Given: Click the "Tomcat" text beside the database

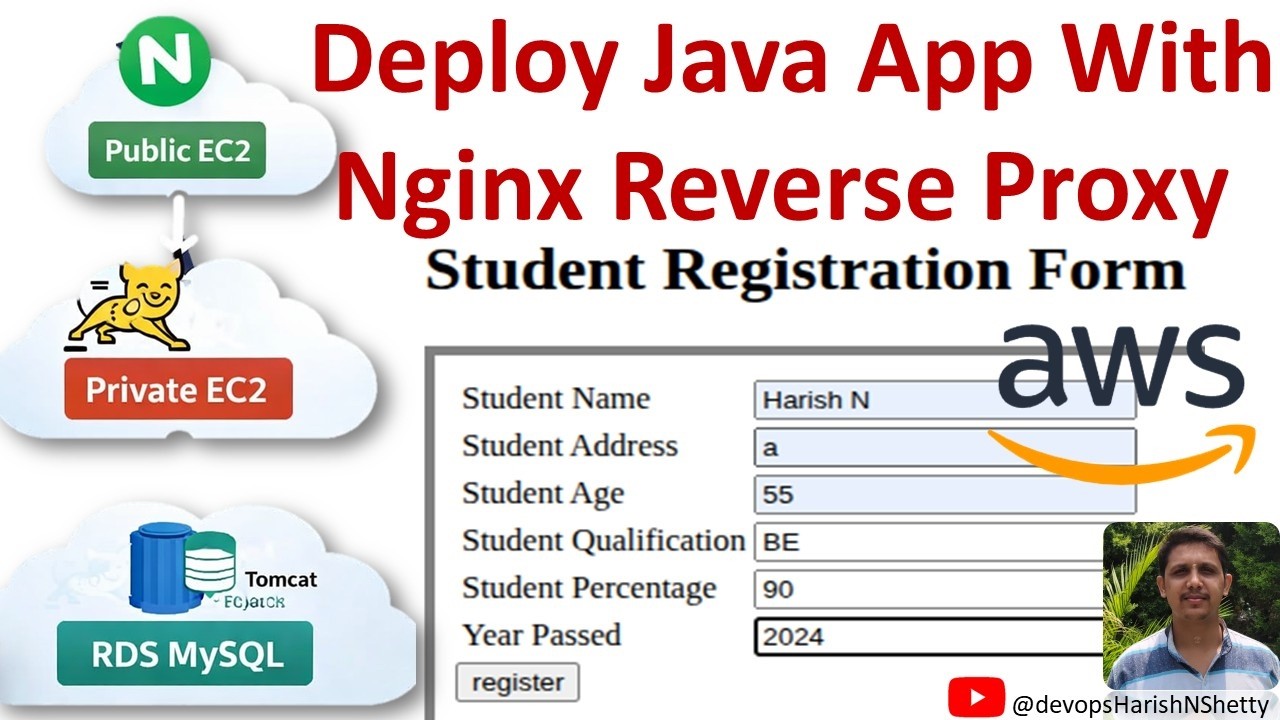Looking at the screenshot, I should point(281,579).
